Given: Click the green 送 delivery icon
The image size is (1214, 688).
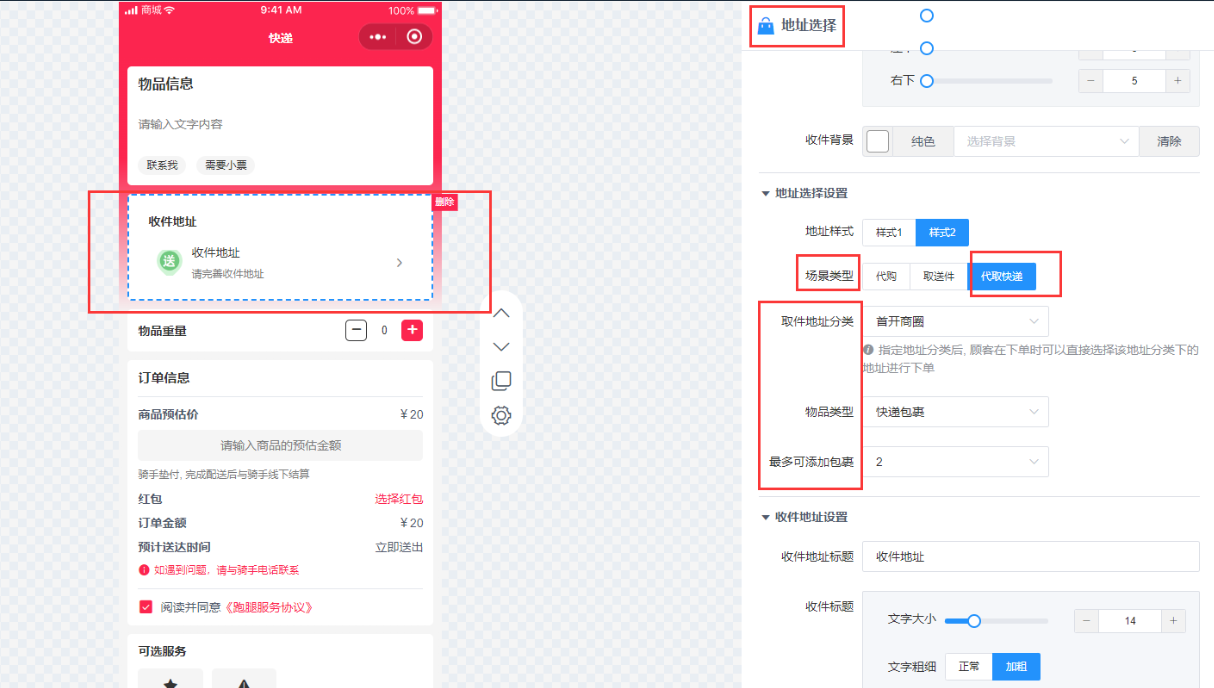Looking at the screenshot, I should (x=170, y=262).
